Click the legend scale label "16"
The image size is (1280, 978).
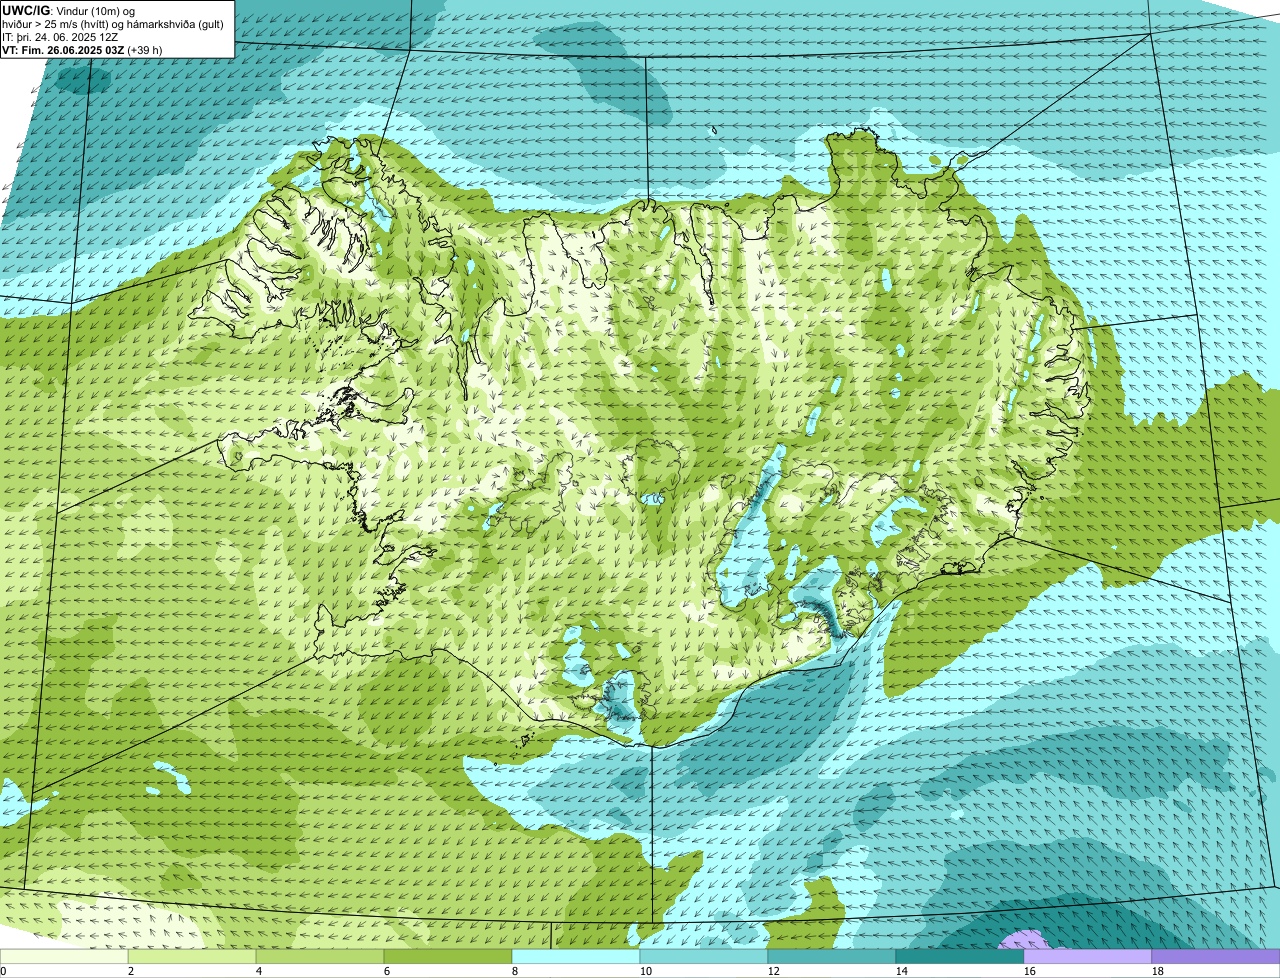click(x=1030, y=971)
